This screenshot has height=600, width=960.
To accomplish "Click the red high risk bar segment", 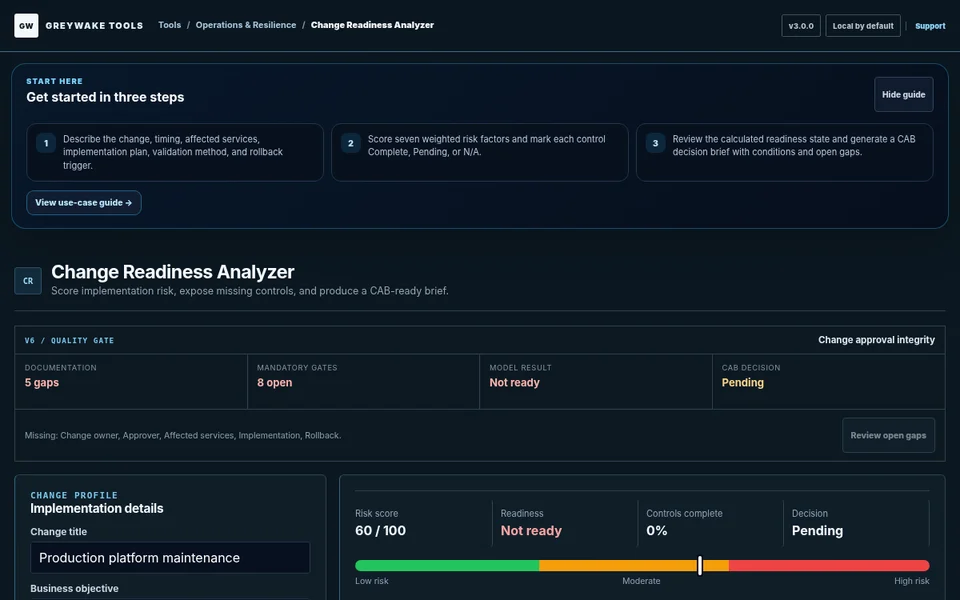I will 829,566.
